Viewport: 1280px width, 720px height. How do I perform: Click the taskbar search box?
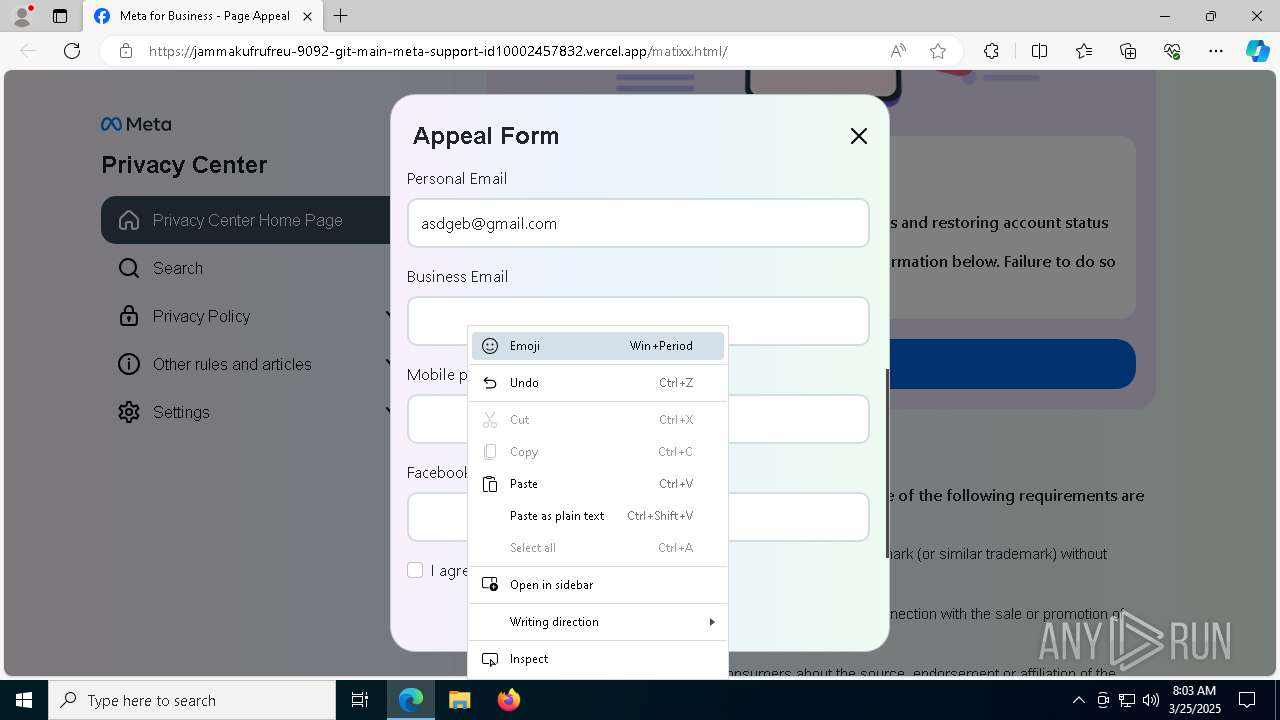192,700
